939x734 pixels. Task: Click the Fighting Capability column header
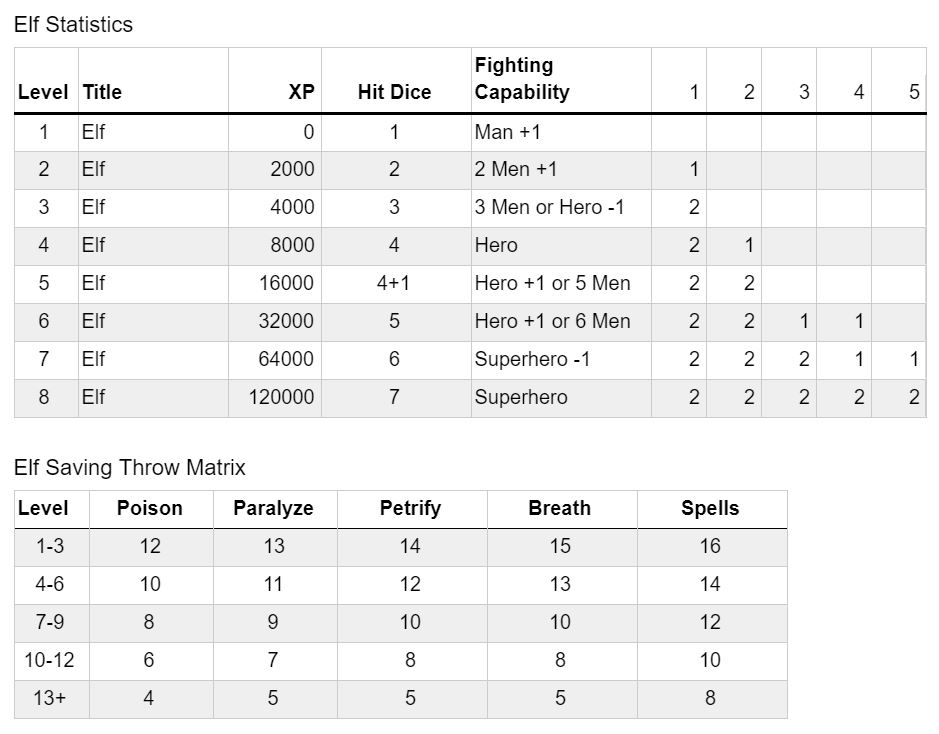[x=522, y=79]
